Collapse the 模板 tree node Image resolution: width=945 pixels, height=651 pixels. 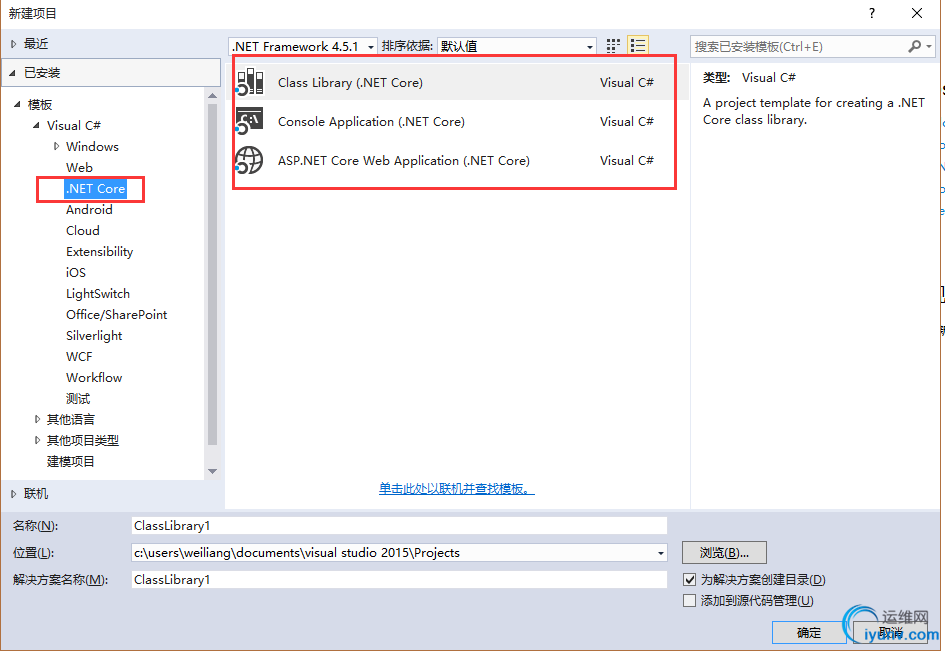coord(17,104)
